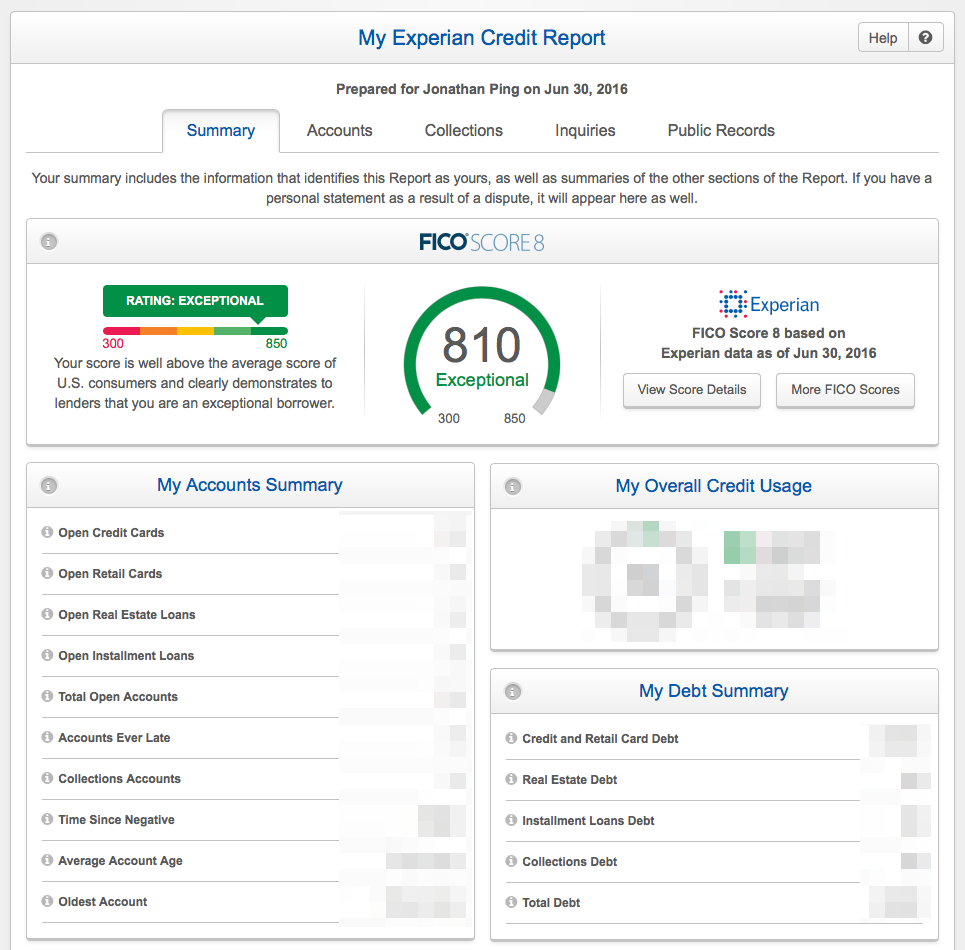Select the Summary tab
This screenshot has width=965, height=950.
click(x=221, y=130)
